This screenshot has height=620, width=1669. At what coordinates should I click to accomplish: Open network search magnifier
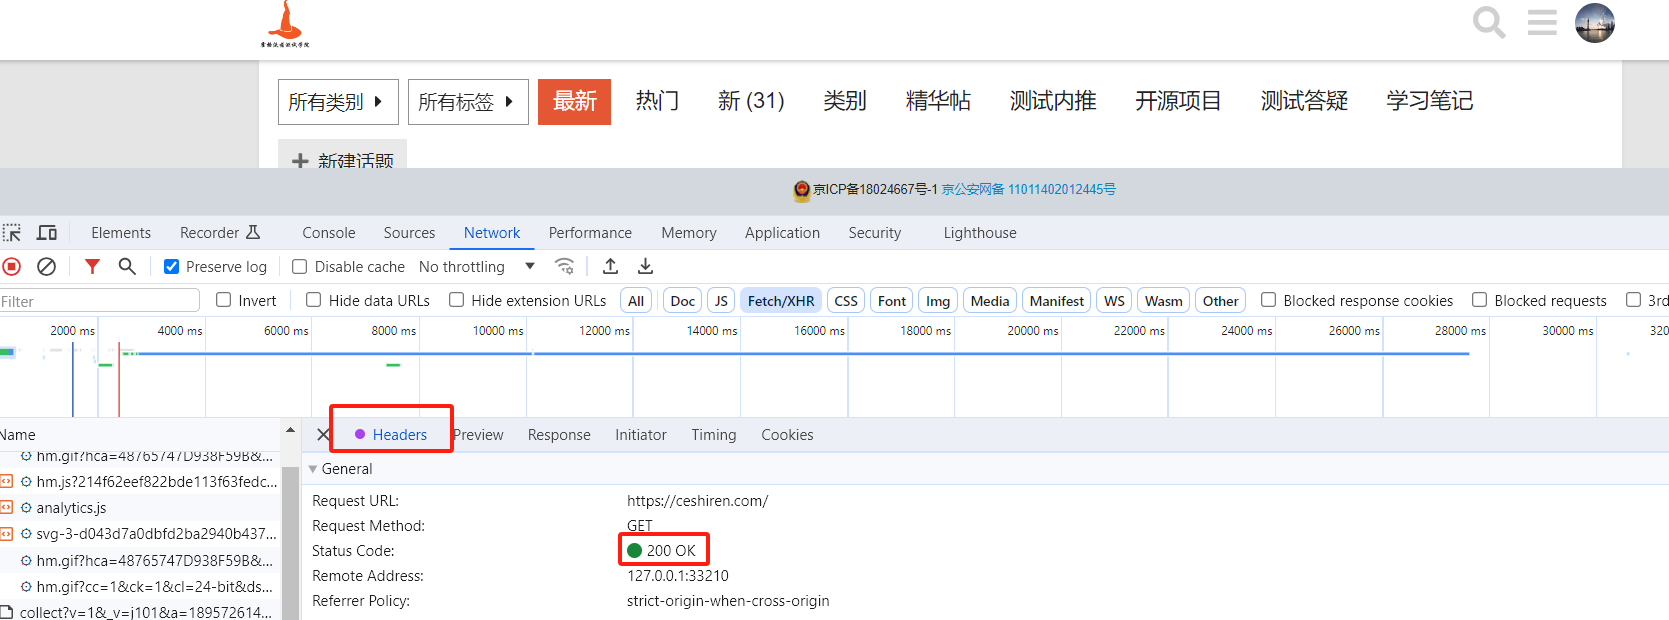pos(127,266)
